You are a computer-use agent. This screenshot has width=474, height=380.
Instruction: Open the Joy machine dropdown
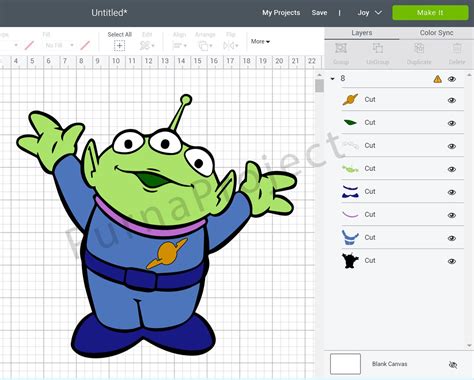point(369,13)
